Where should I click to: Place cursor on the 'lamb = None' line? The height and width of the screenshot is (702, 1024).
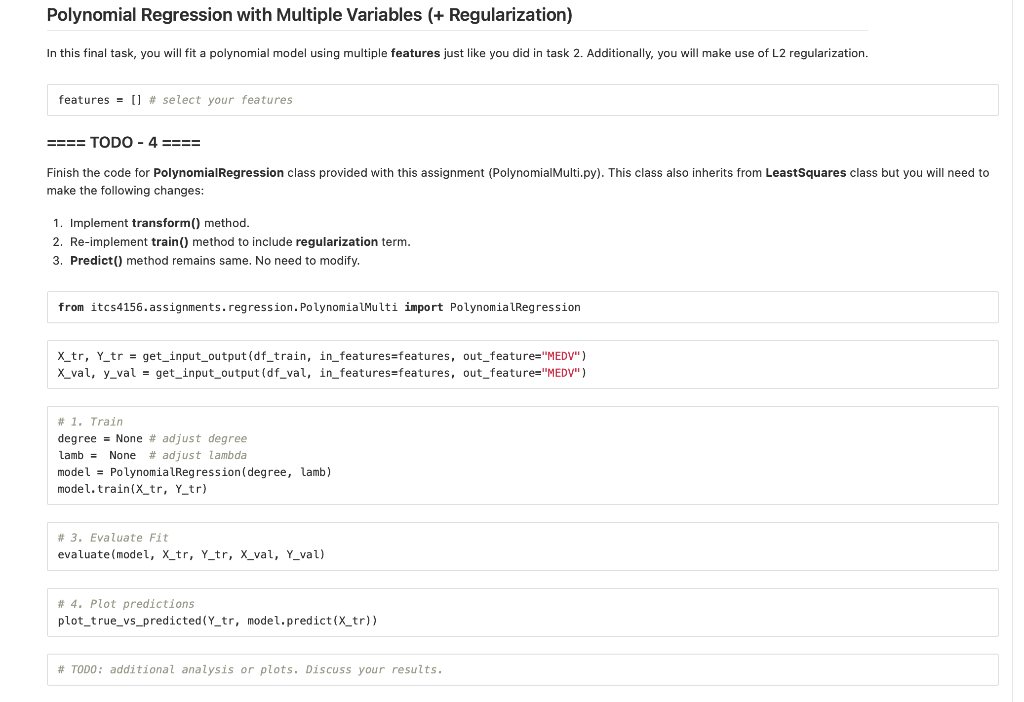point(95,455)
